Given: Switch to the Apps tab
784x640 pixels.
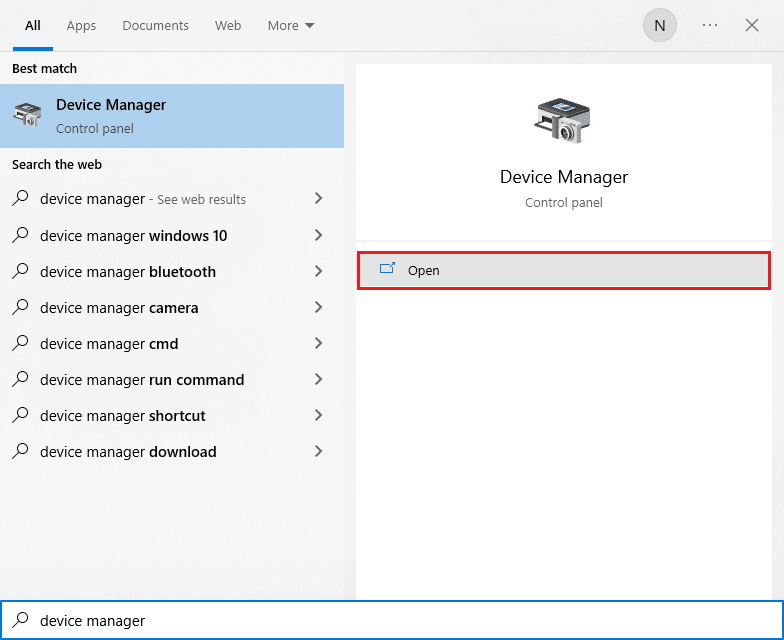Looking at the screenshot, I should [x=81, y=26].
